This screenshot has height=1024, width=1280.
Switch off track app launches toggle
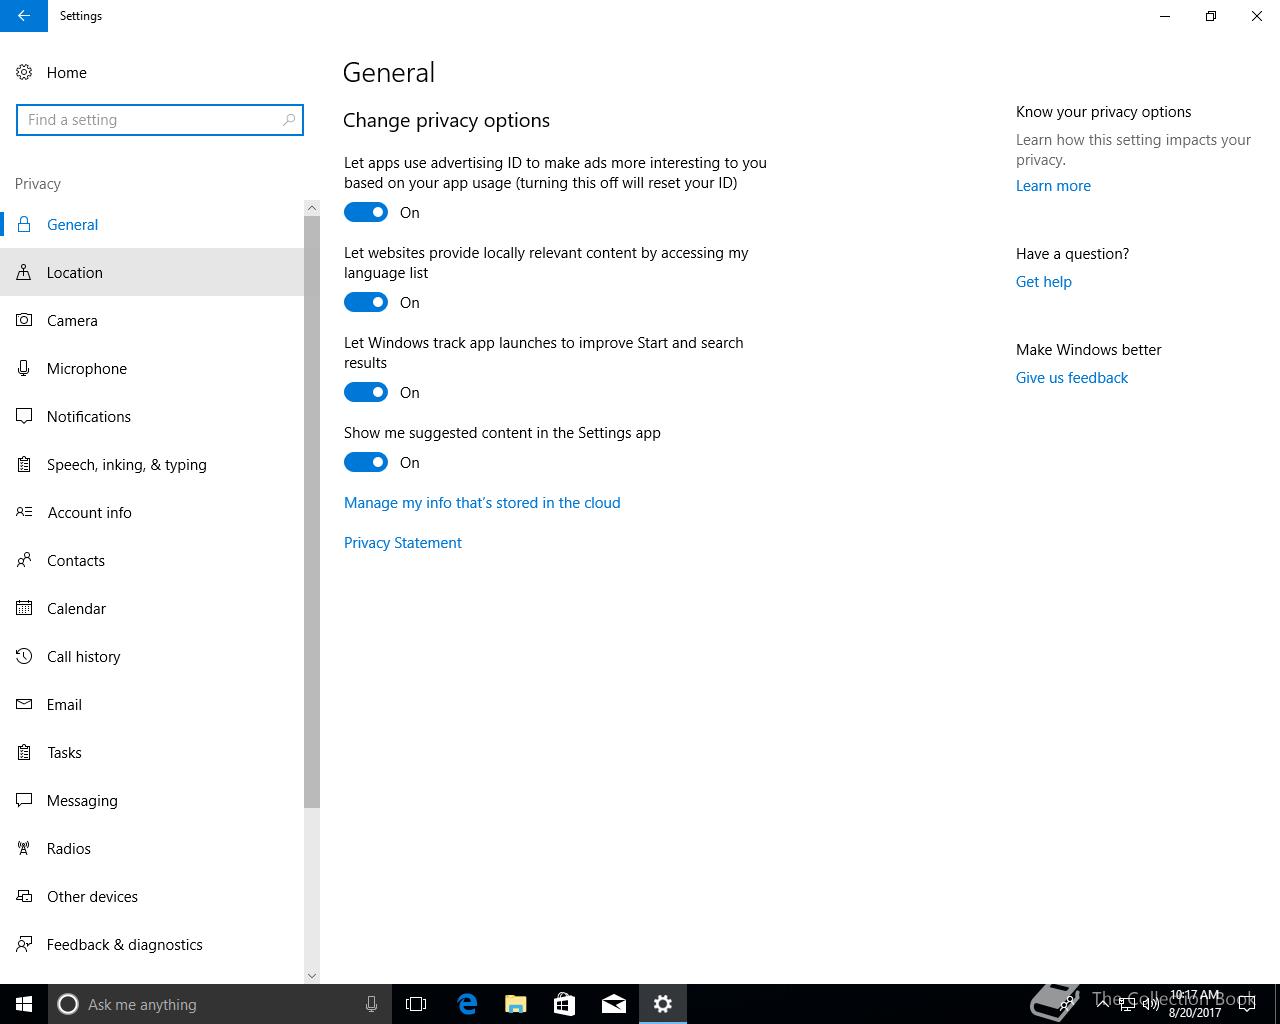pos(366,392)
